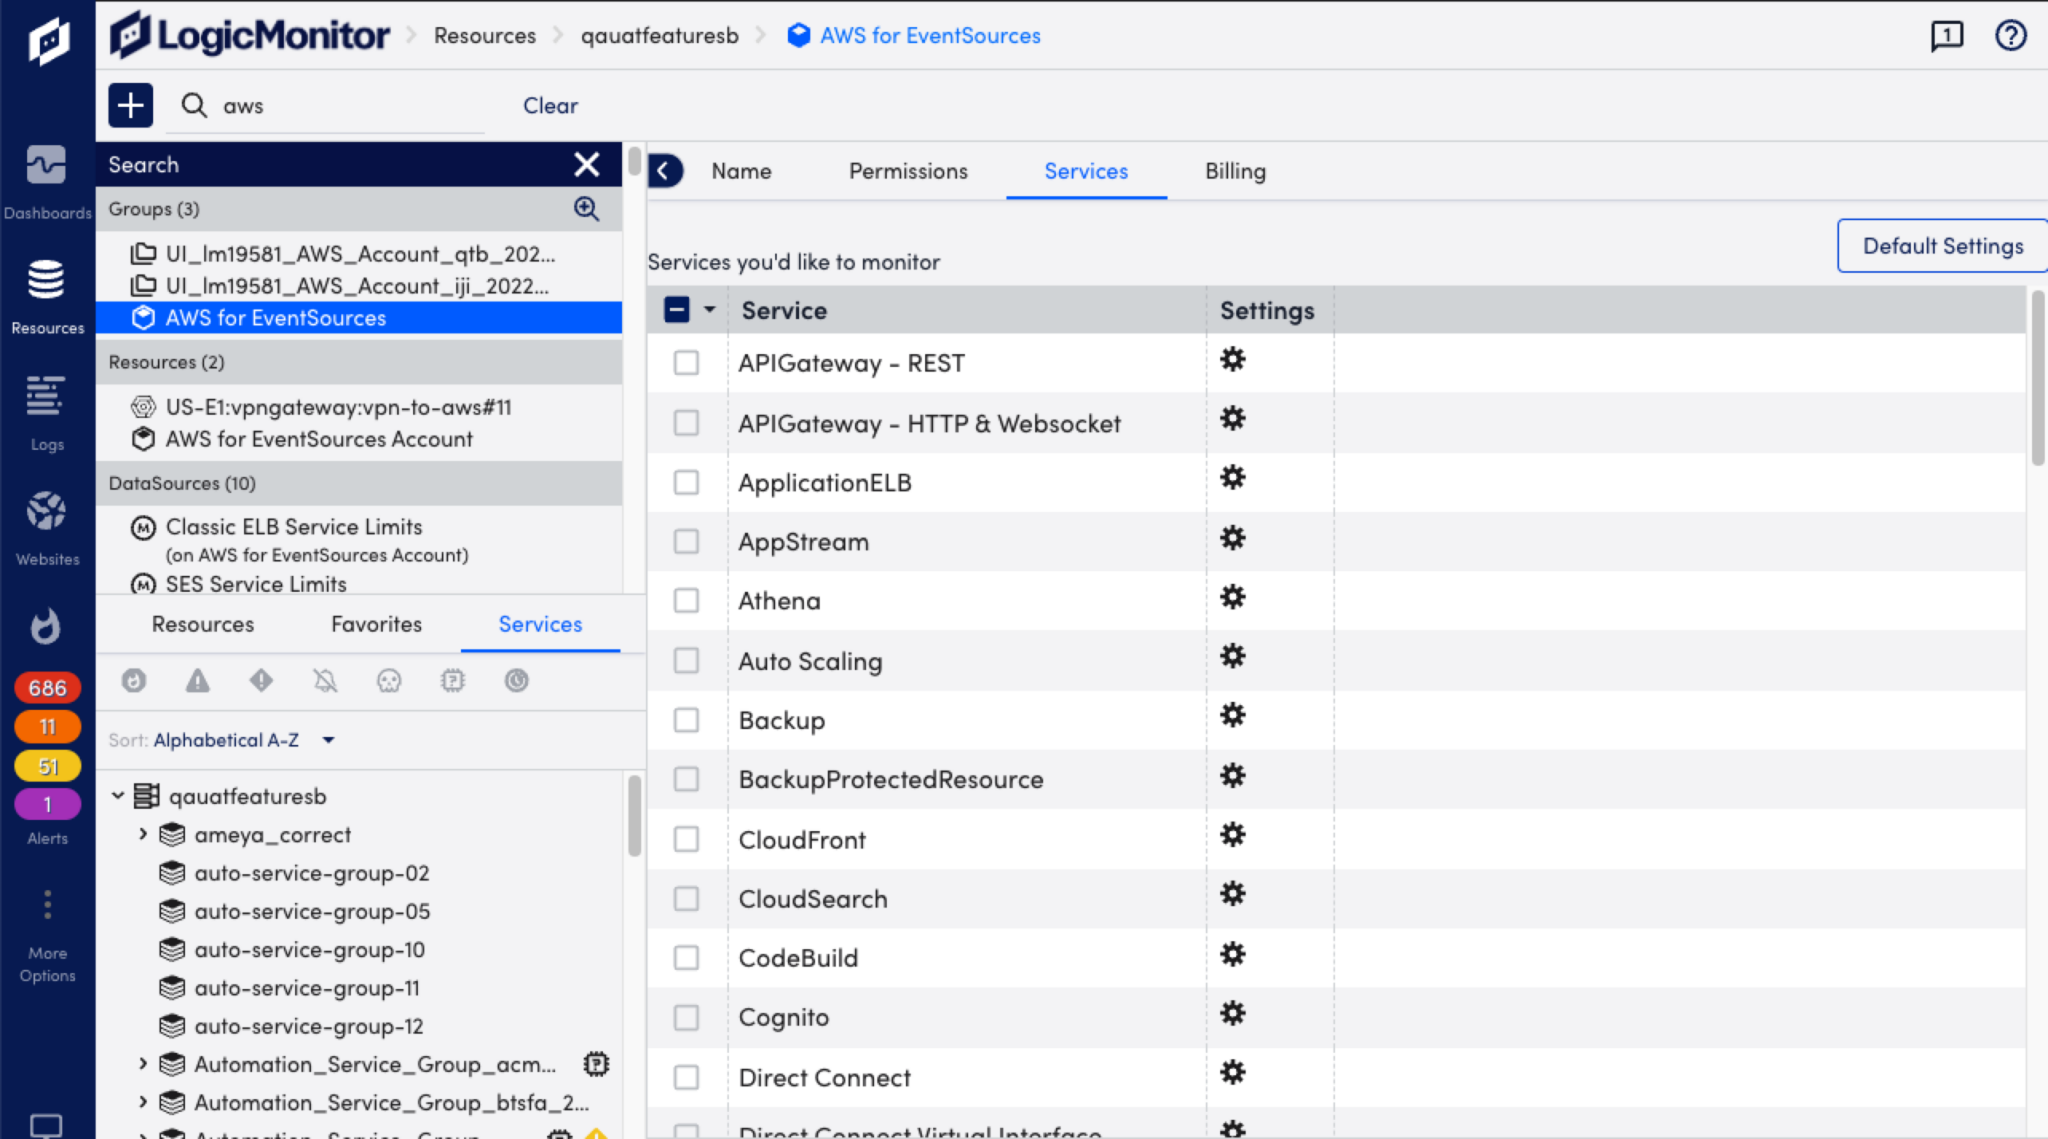The height and width of the screenshot is (1139, 2048).
Task: Filter resources by warning alert status
Action: [197, 681]
